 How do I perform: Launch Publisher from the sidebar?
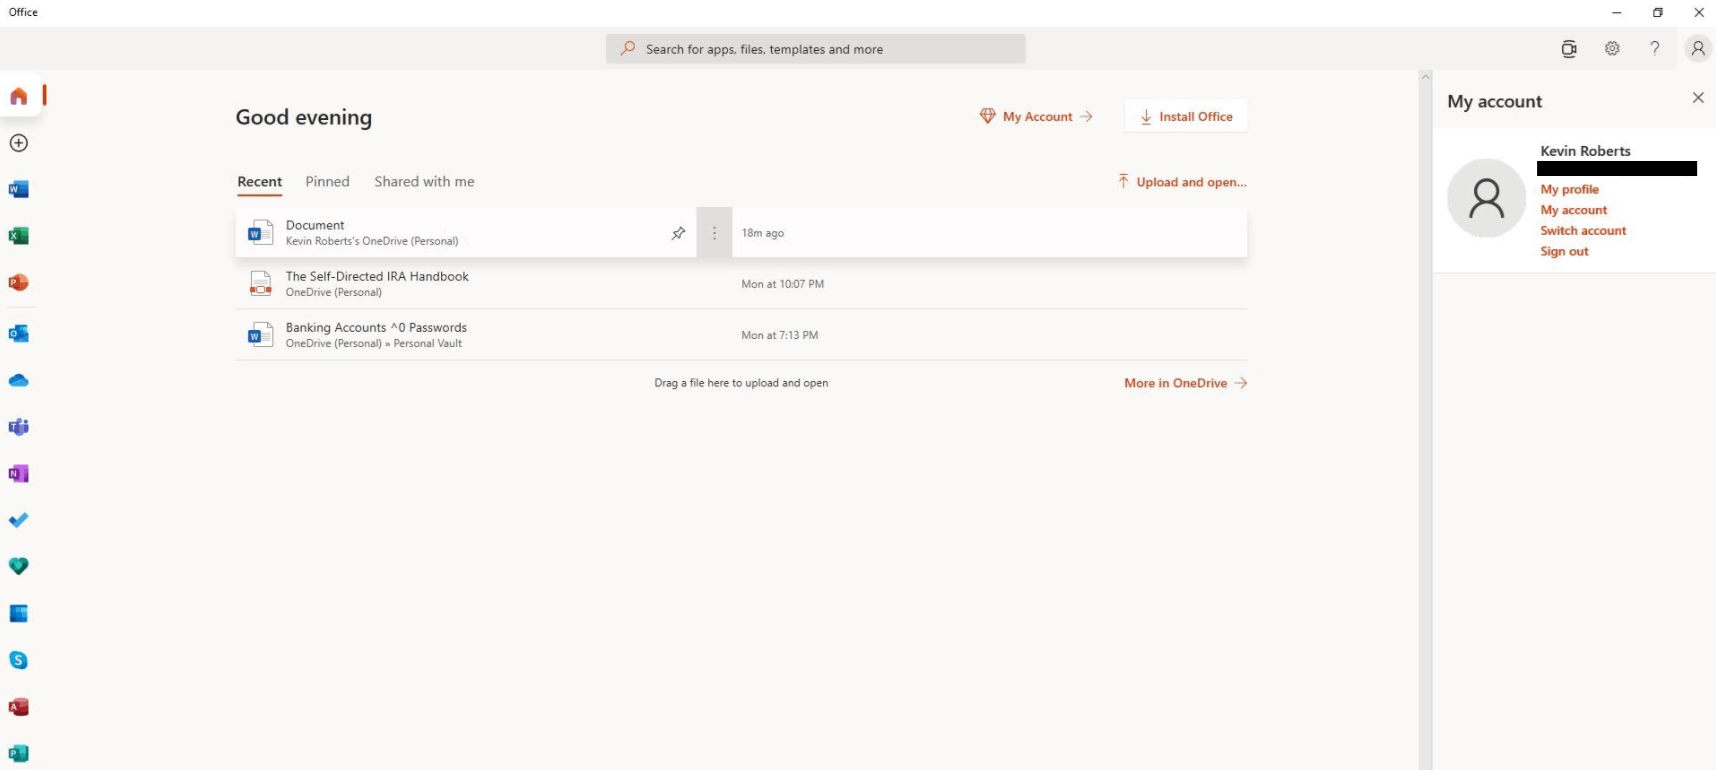[19, 753]
